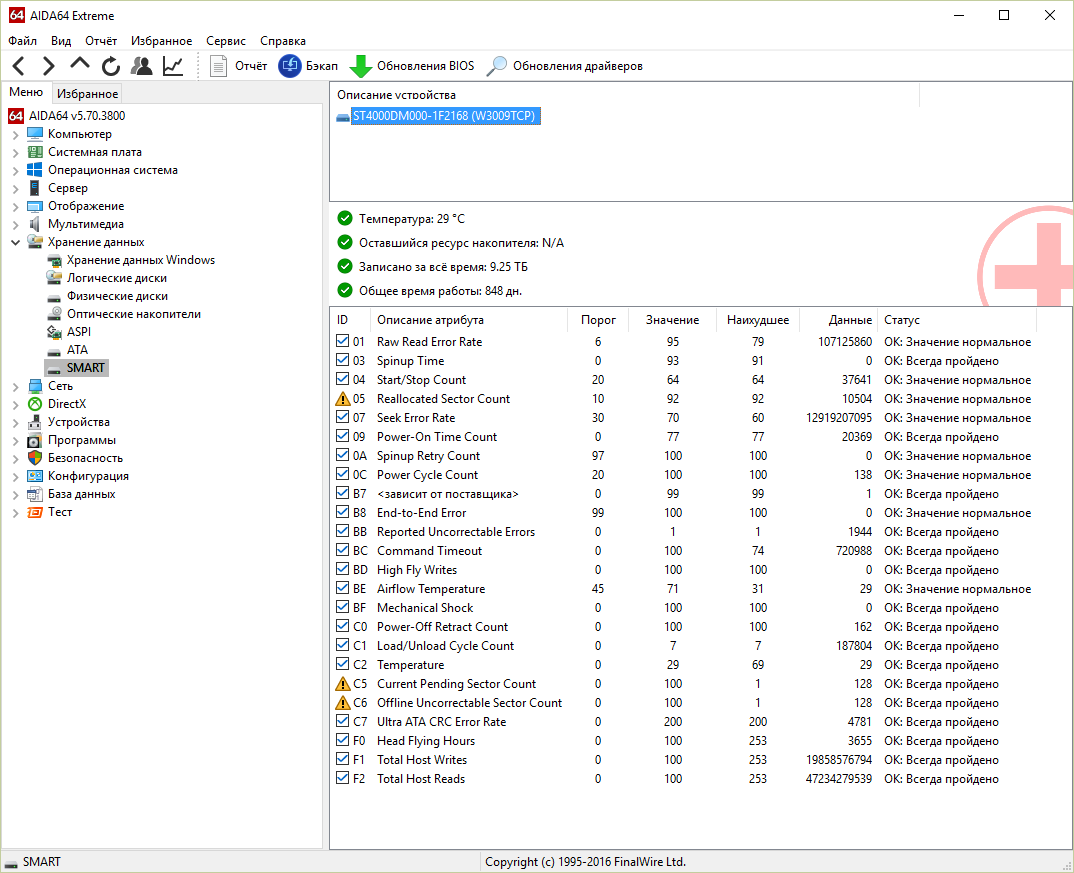
Task: Toggle the checkbox for Ultra ATA CRC Error Rate
Action: click(x=342, y=720)
